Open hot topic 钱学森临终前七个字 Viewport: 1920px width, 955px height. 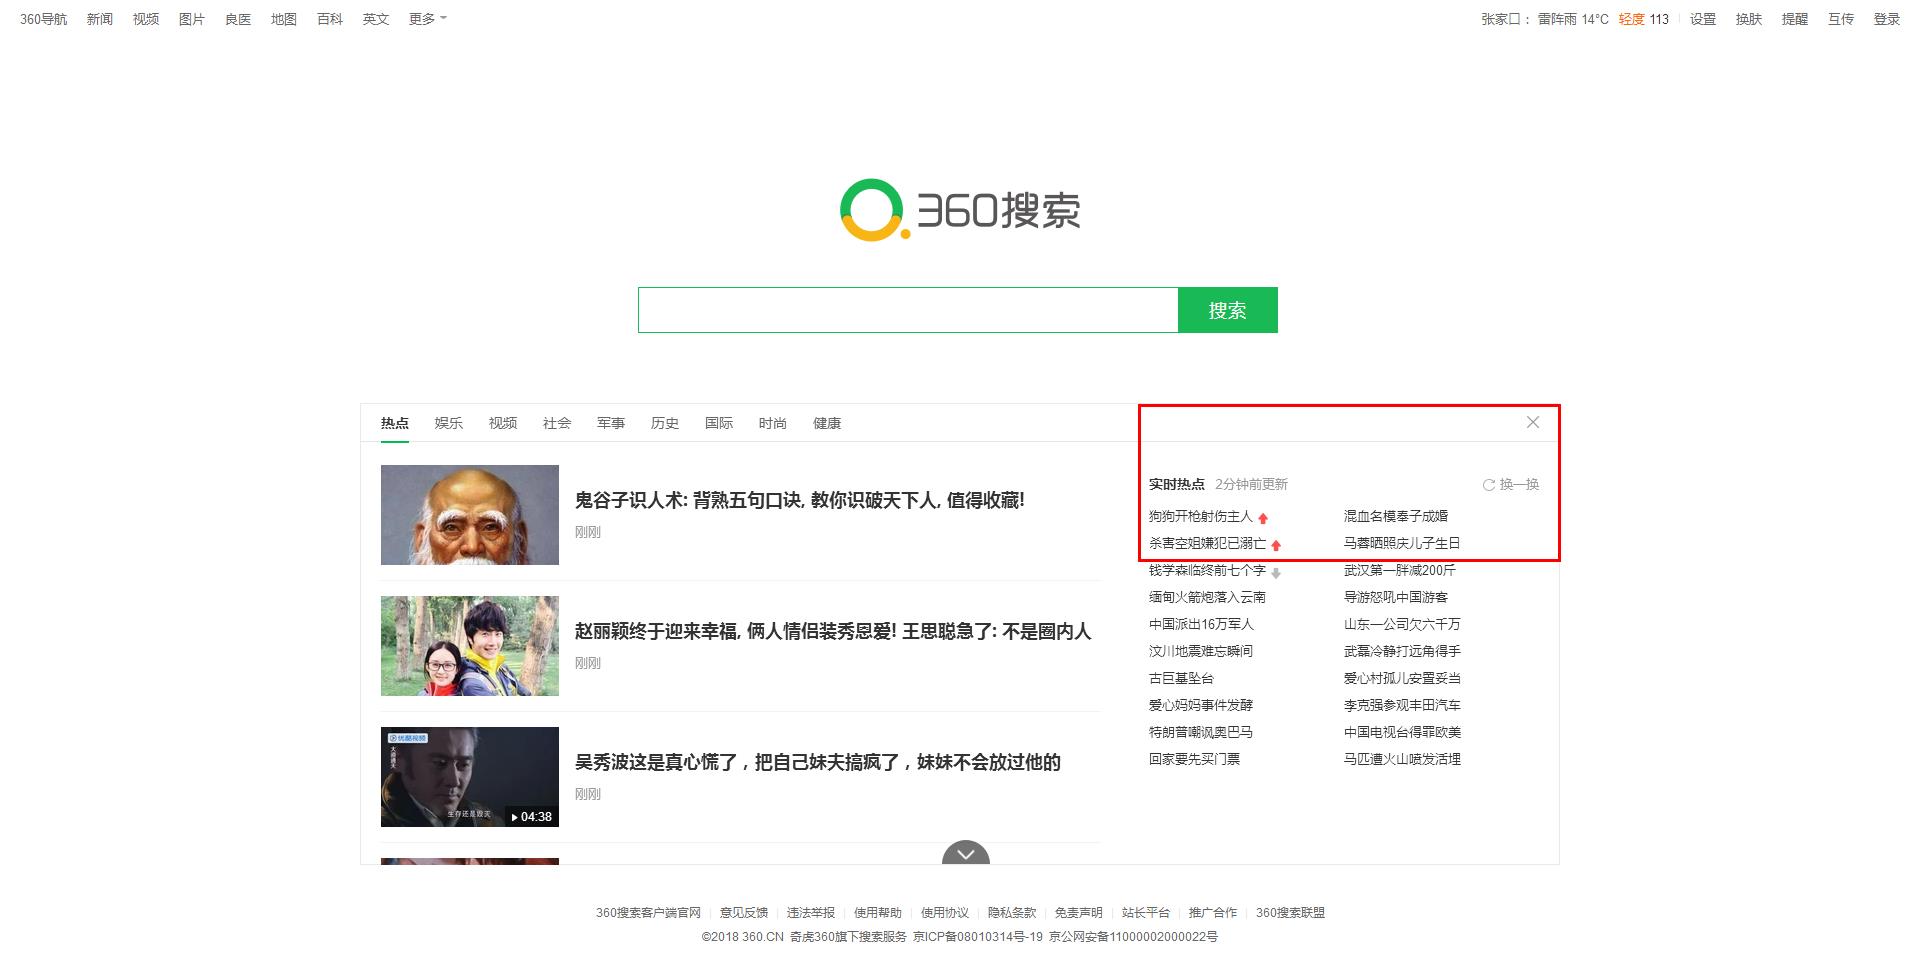click(1208, 570)
